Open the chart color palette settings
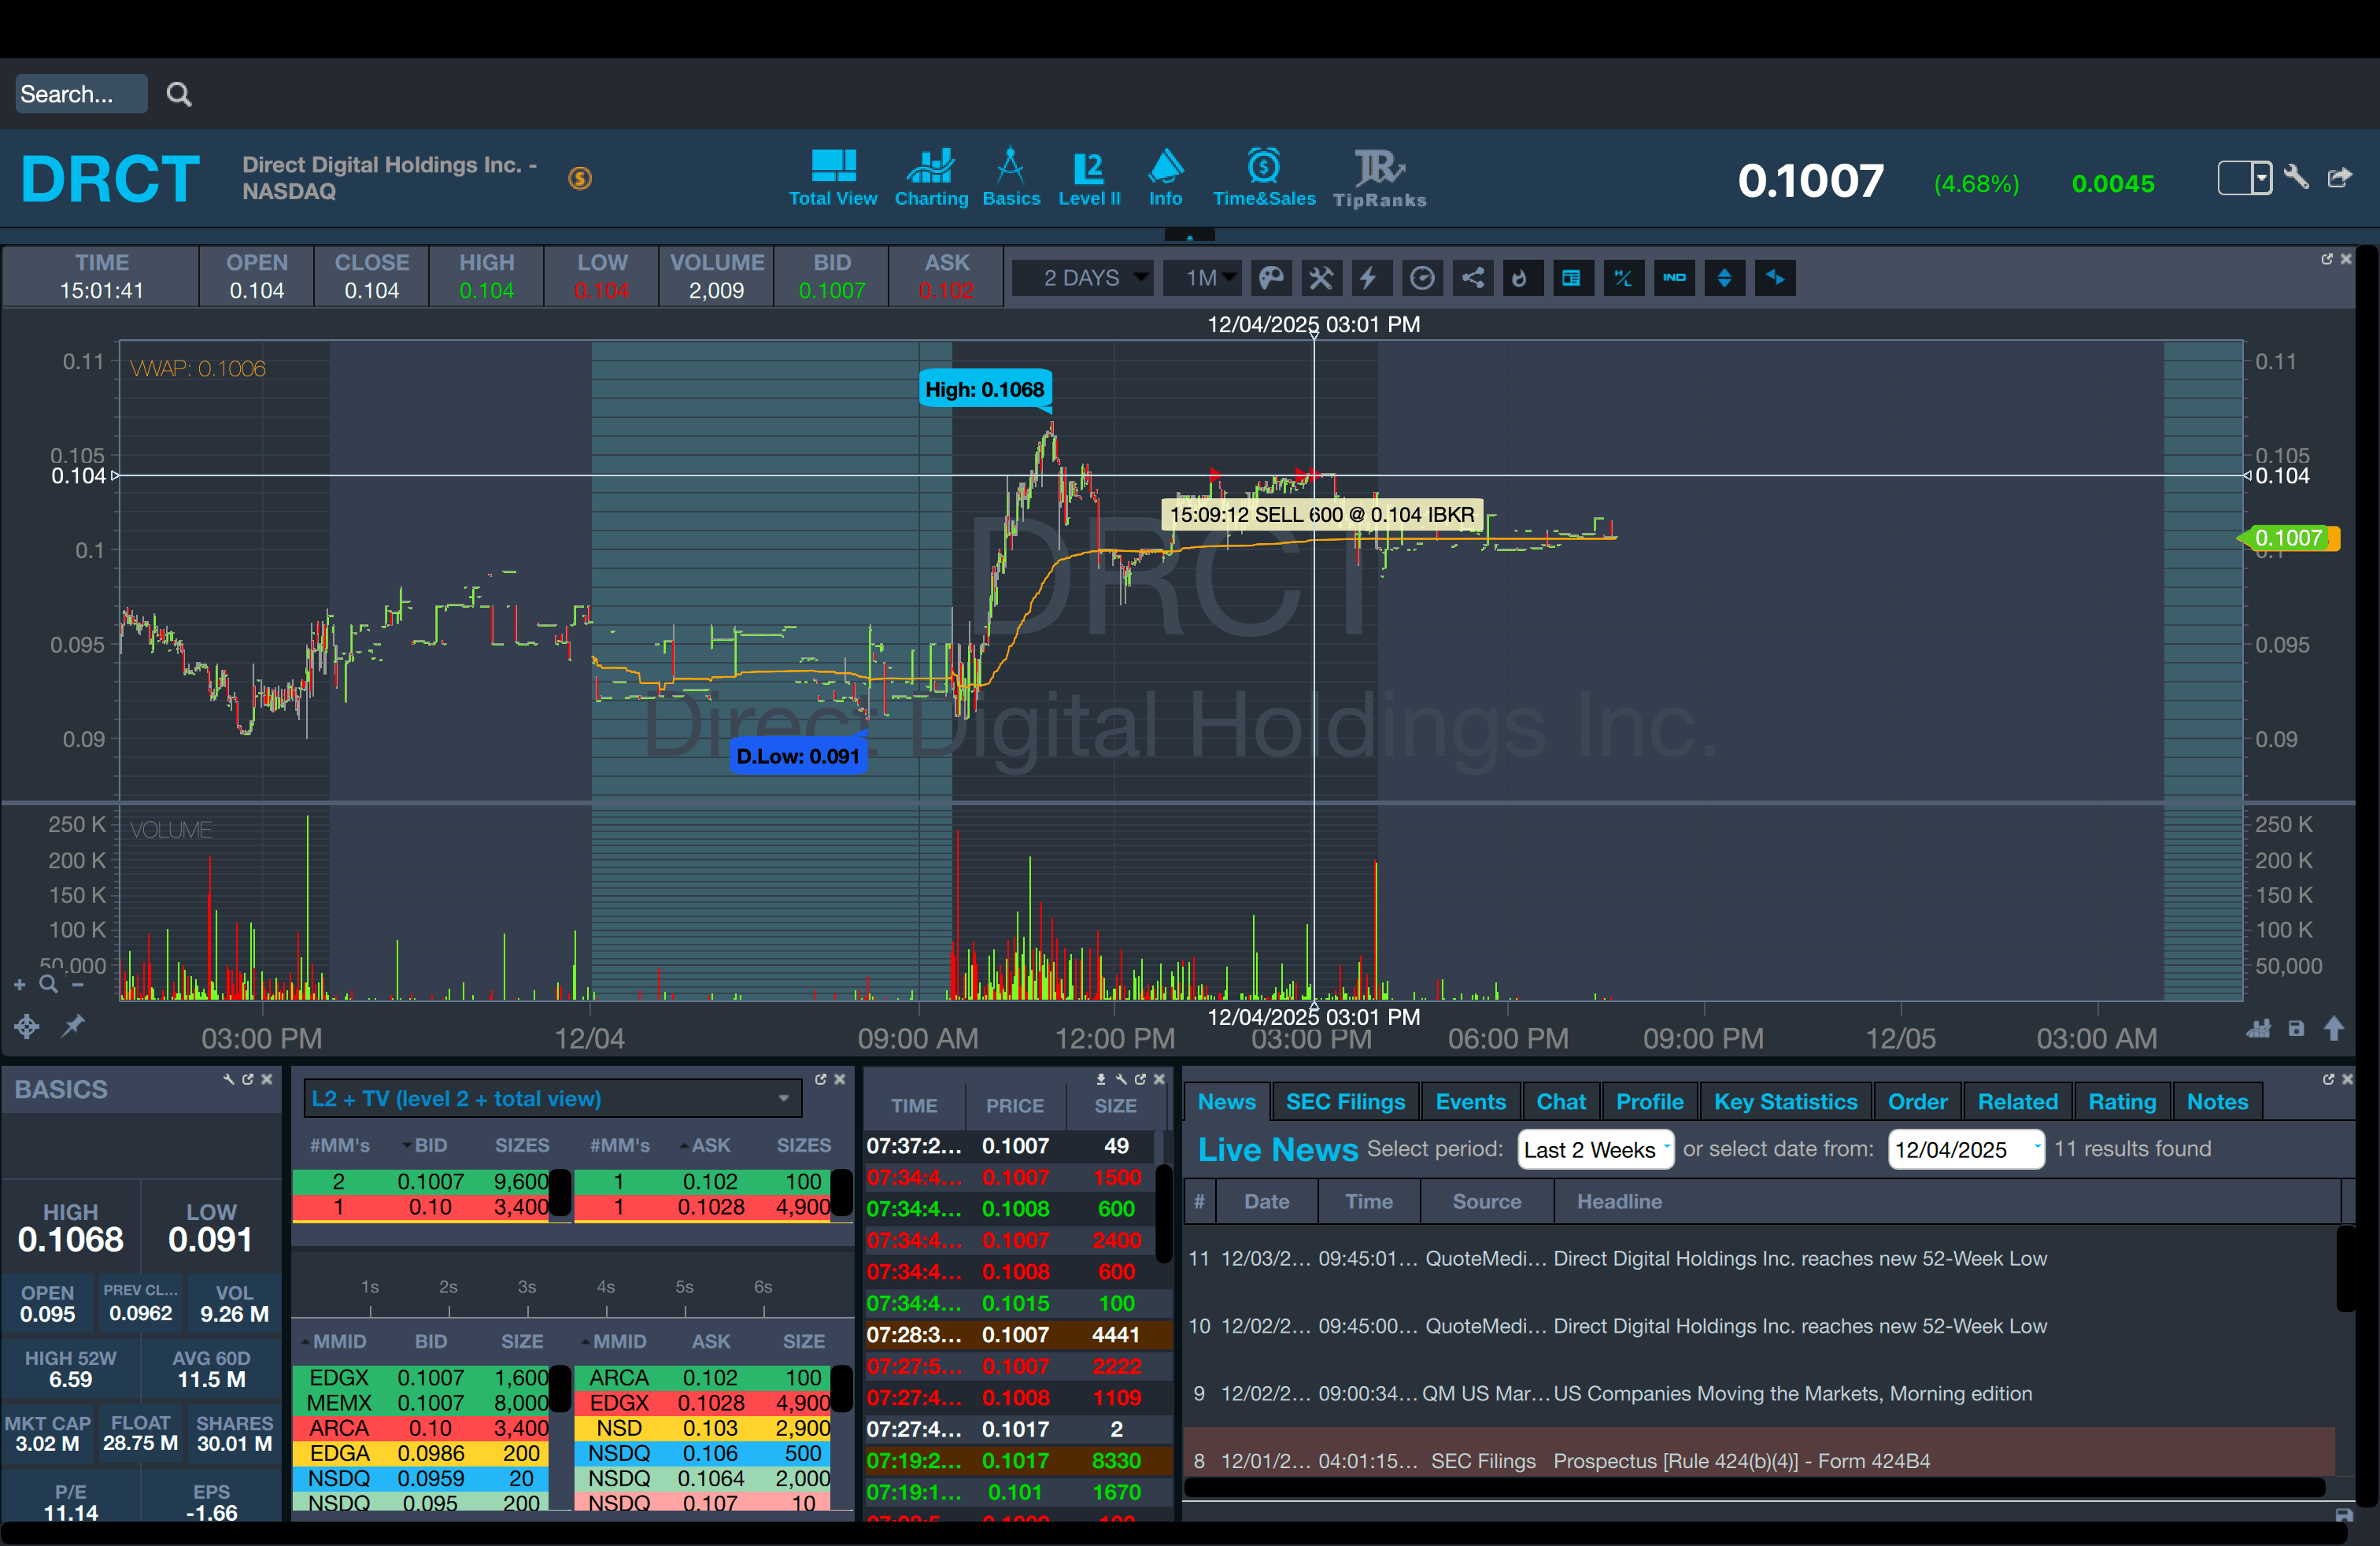Image resolution: width=2380 pixels, height=1546 pixels. coord(1270,278)
